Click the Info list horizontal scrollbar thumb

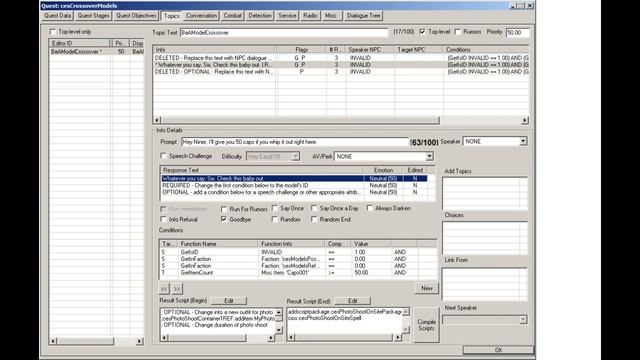tap(300, 120)
